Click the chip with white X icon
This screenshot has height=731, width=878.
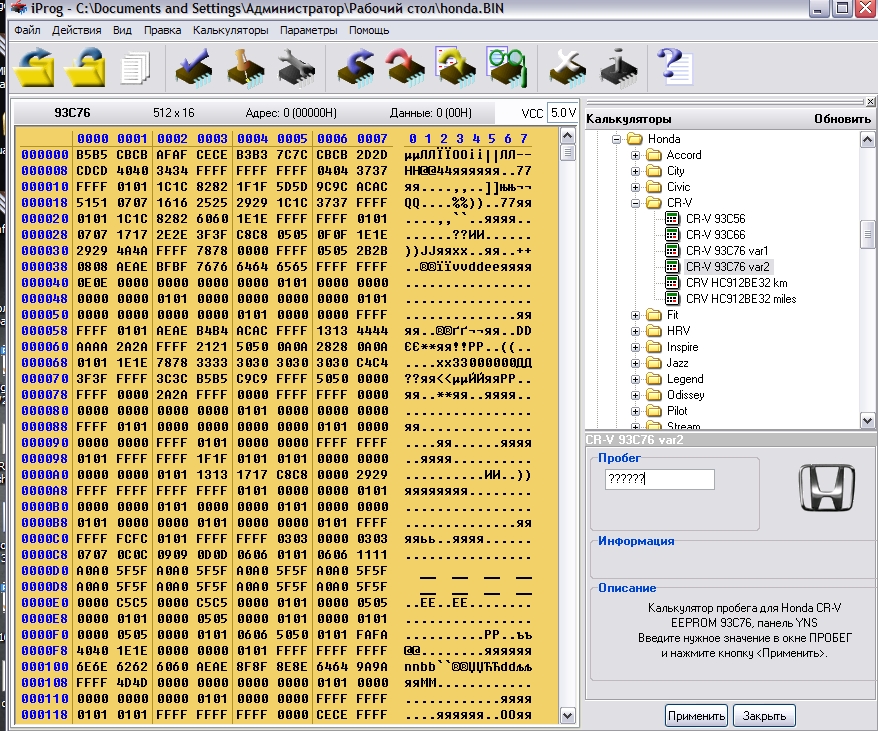click(567, 68)
